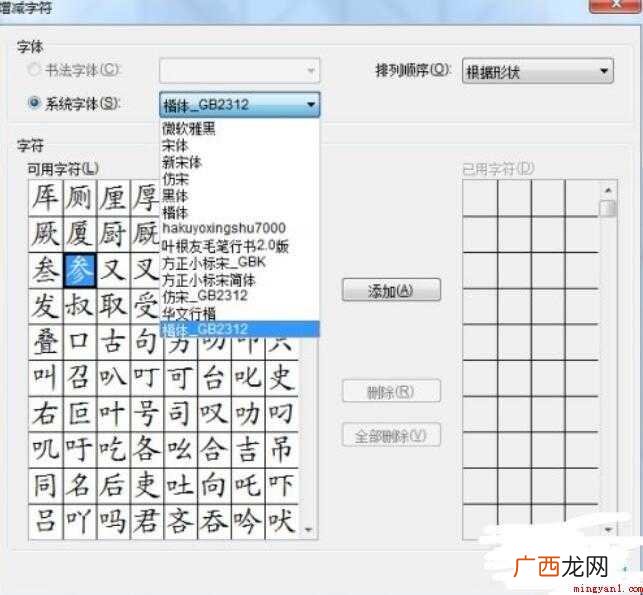Screen dimensions: 643x595
Task: Select the 书法字体 radio button
Action: pos(34,70)
